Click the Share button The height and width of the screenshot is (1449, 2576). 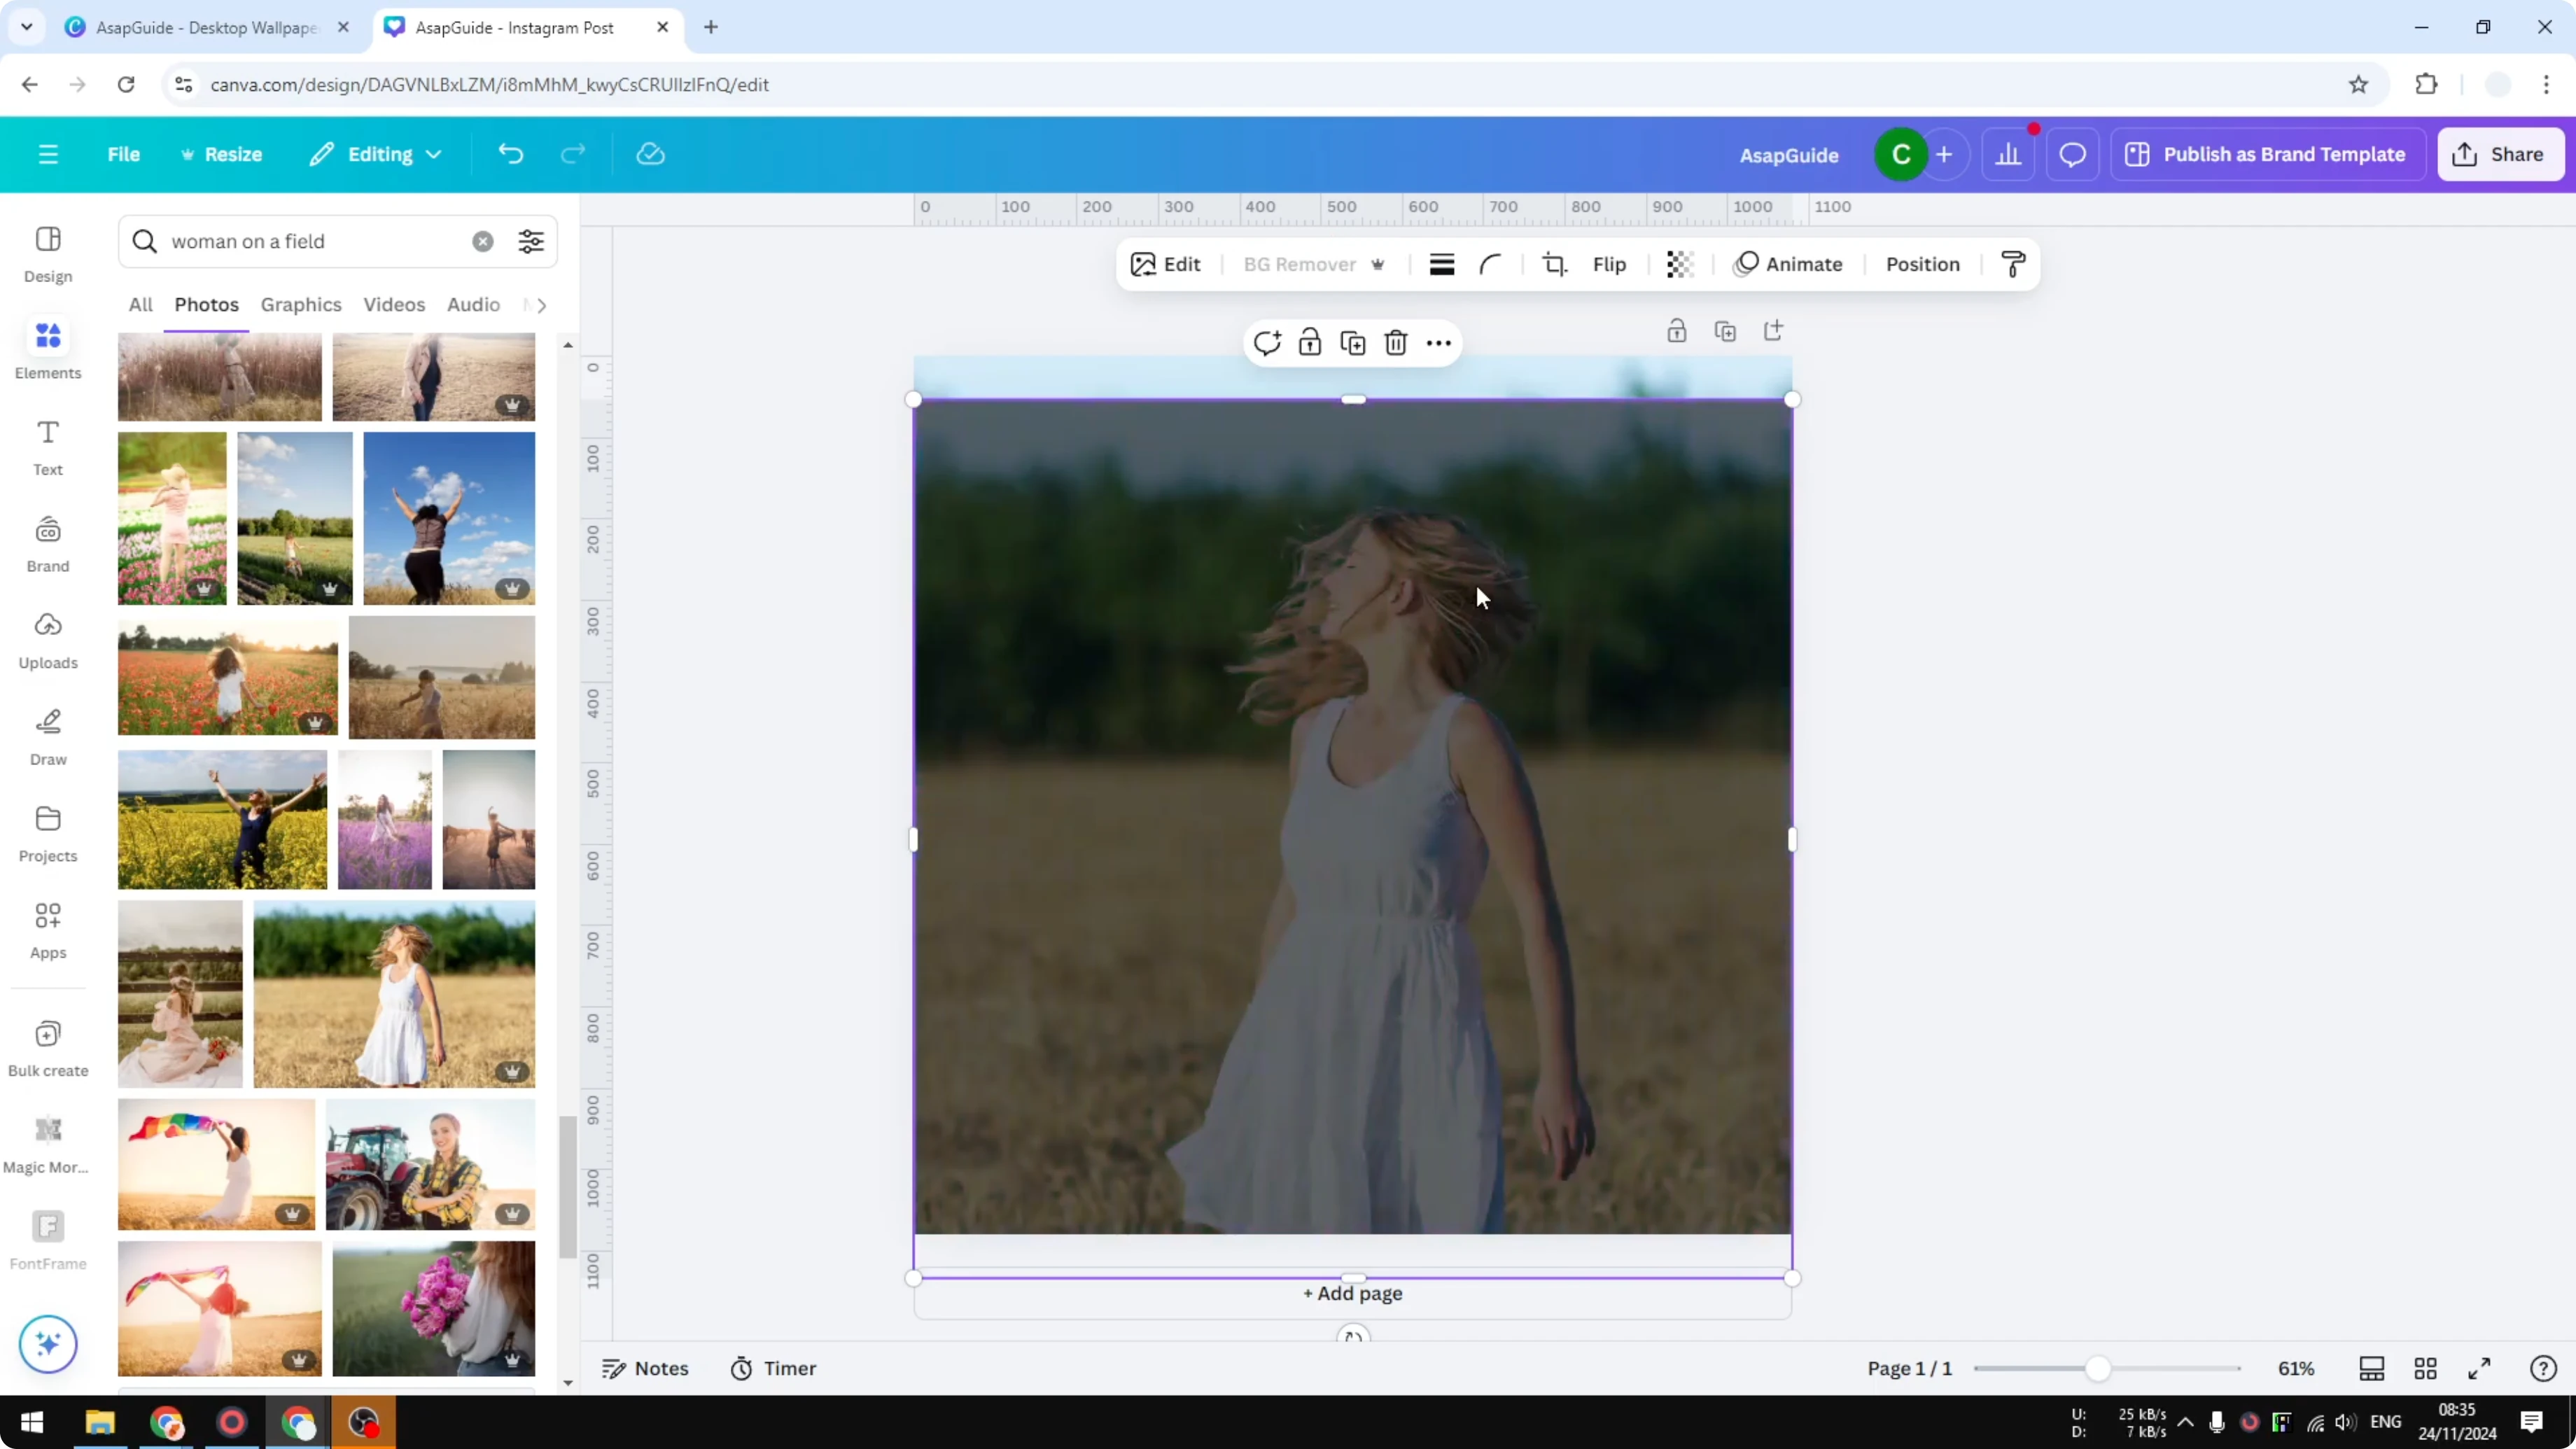[x=2500, y=153]
